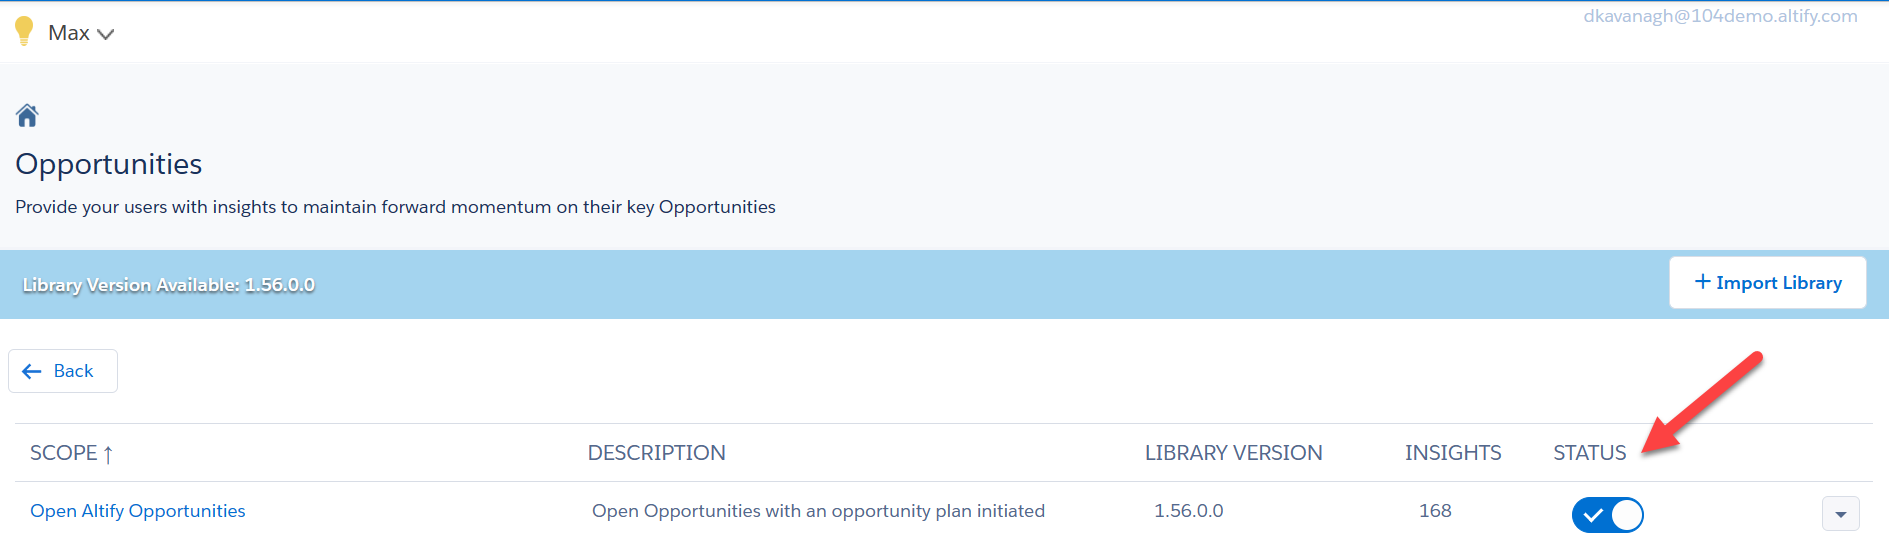Click the DESCRIPTION column header
1889x552 pixels.
click(x=656, y=453)
